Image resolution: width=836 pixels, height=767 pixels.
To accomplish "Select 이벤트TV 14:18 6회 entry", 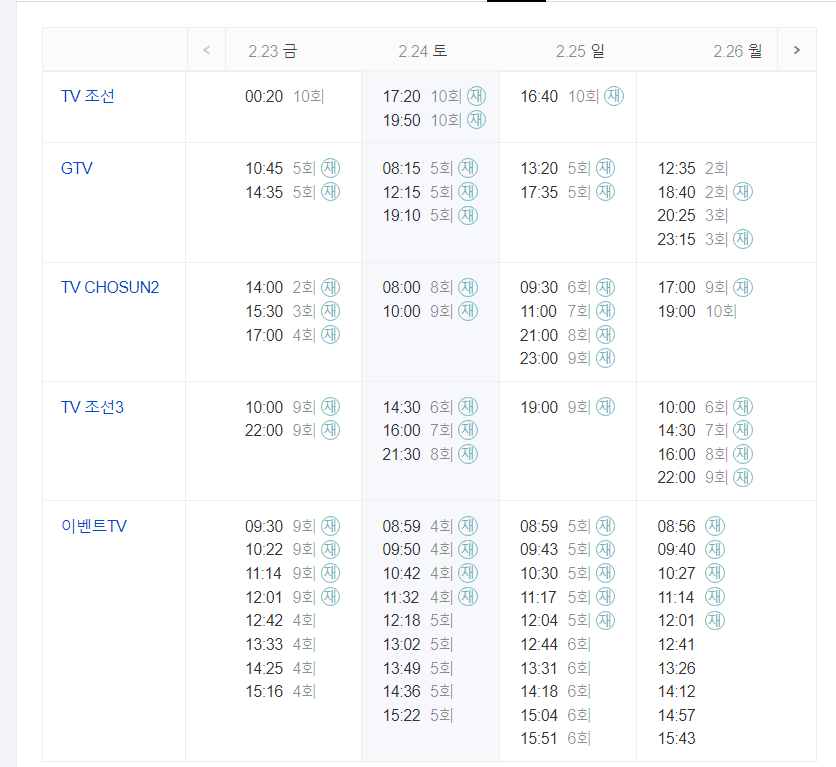I will coord(556,691).
